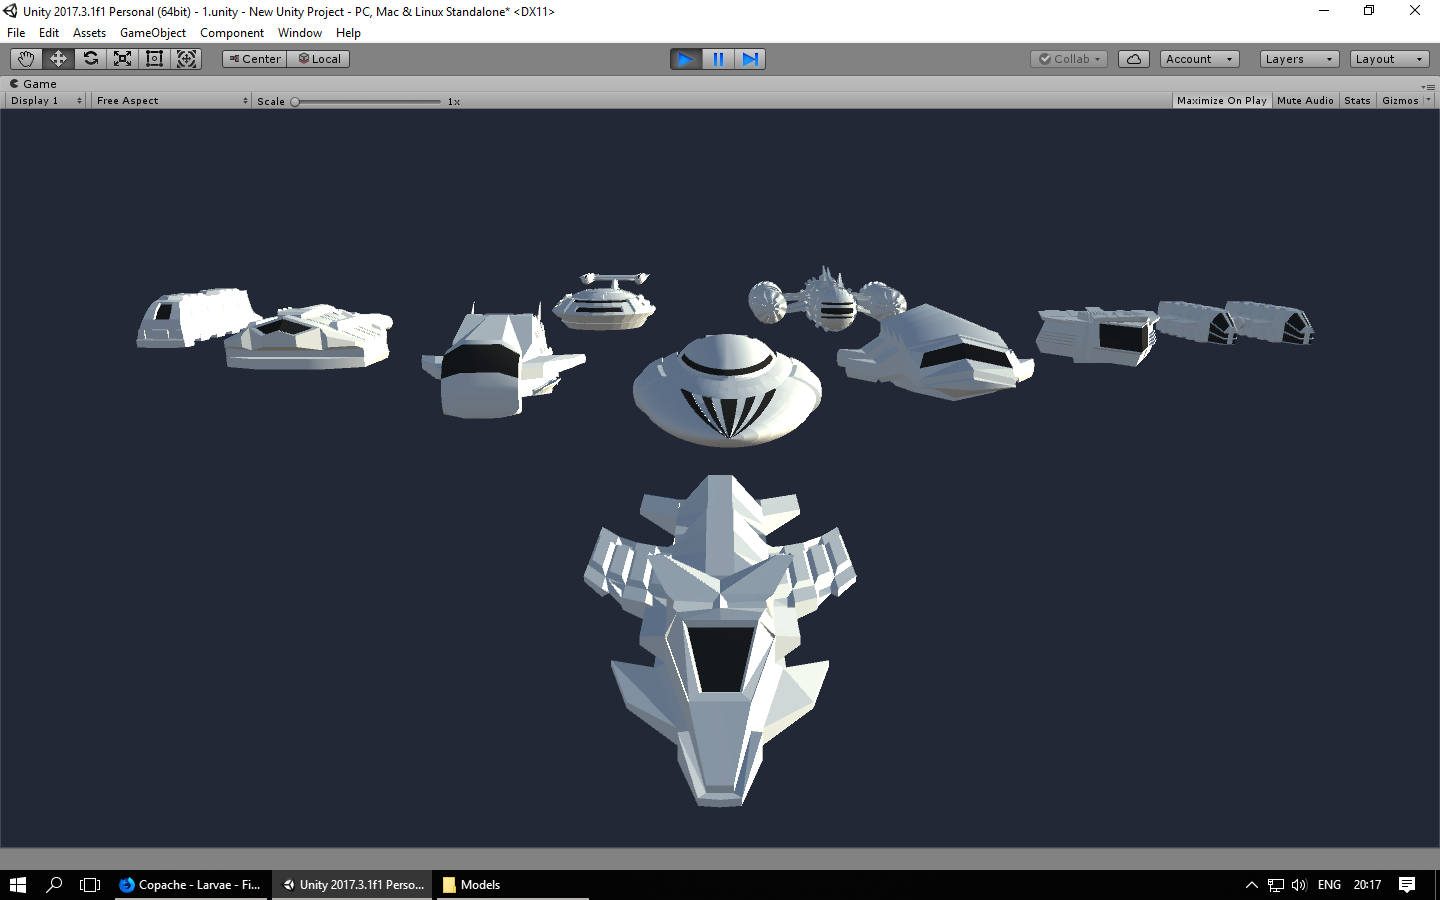The height and width of the screenshot is (900, 1440).
Task: Open the Account dropdown
Action: (1199, 59)
